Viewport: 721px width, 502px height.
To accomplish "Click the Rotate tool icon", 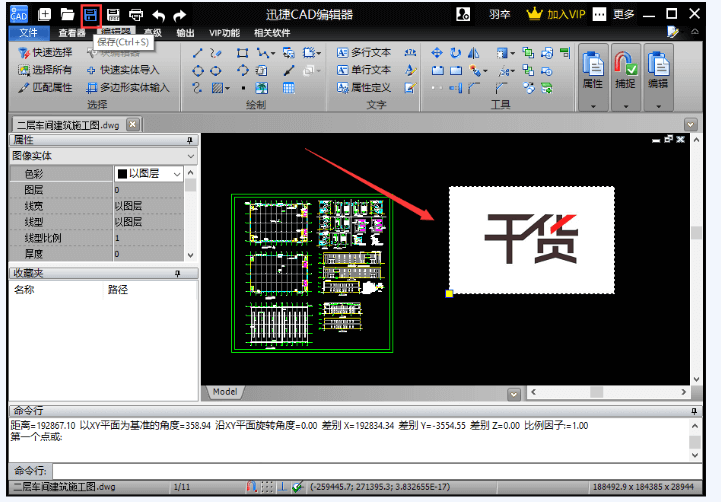I will pyautogui.click(x=455, y=53).
